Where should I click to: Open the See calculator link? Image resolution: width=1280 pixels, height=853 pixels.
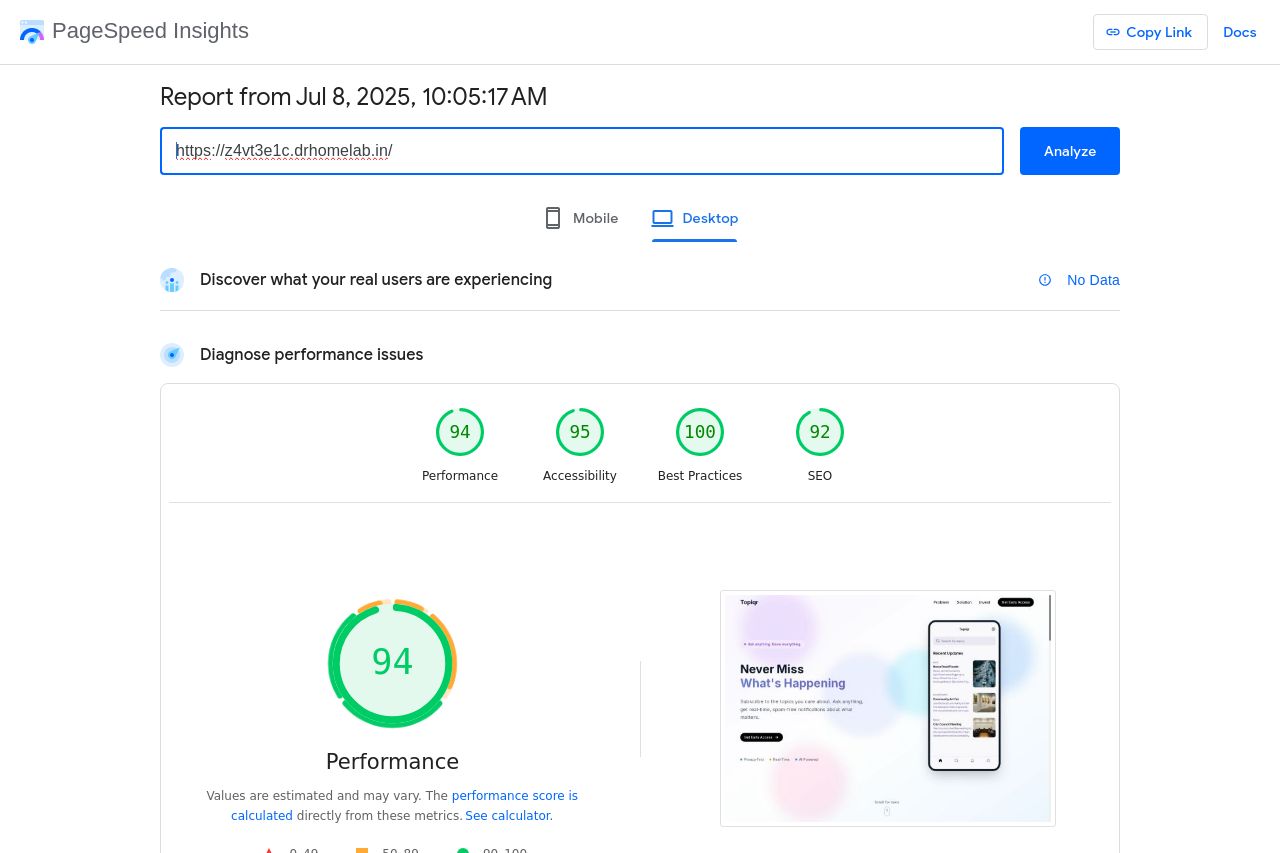[x=507, y=815]
